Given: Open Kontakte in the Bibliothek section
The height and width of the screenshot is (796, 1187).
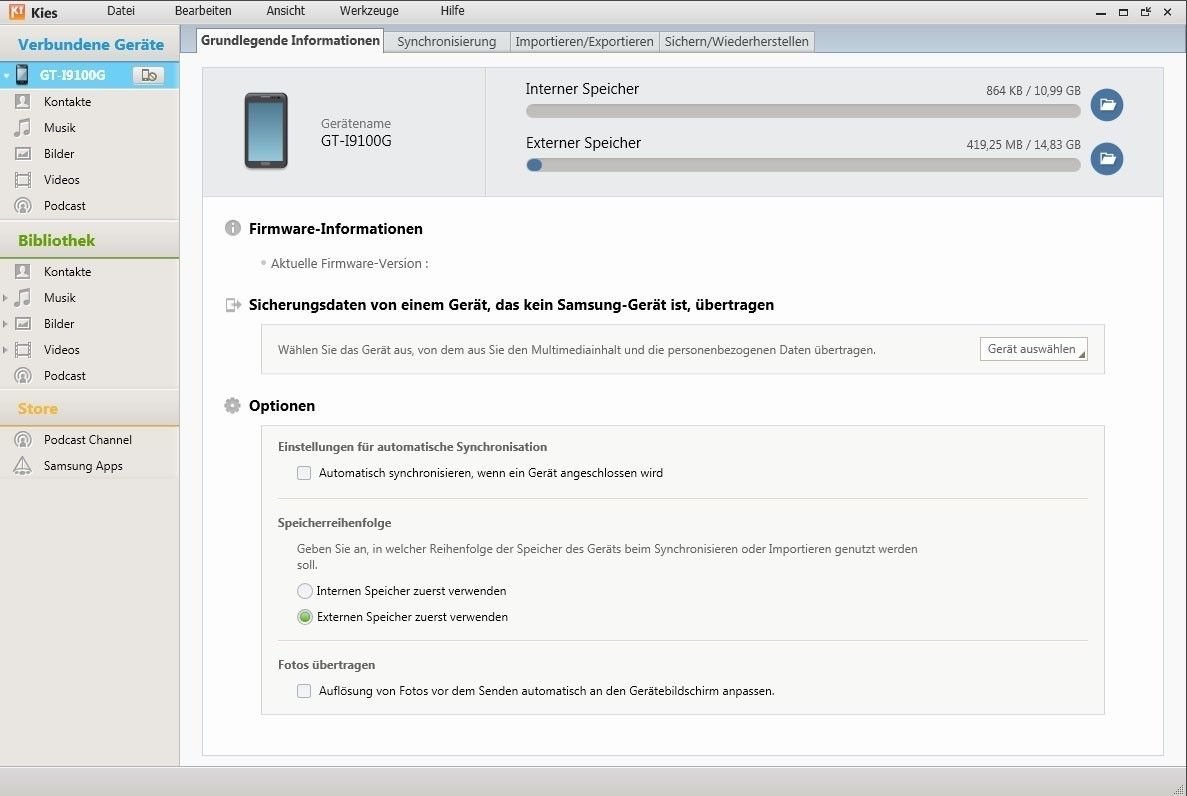Looking at the screenshot, I should click(x=67, y=271).
